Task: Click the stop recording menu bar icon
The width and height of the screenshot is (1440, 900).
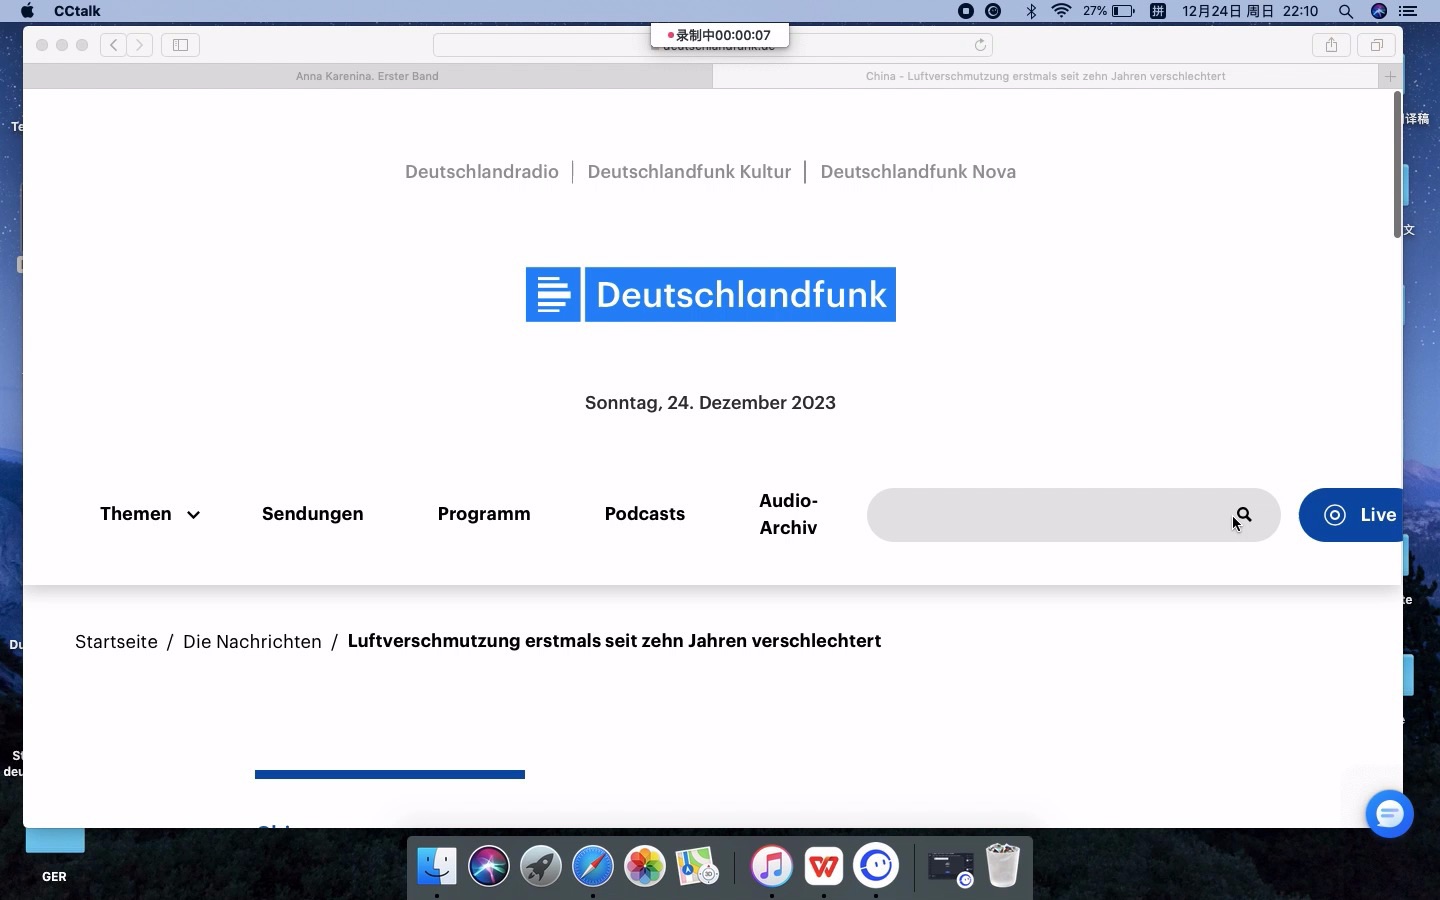Action: pyautogui.click(x=965, y=11)
